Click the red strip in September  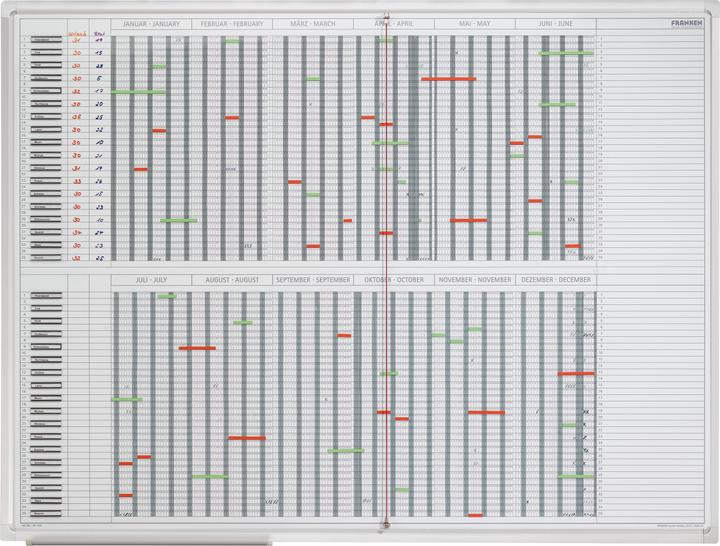pyautogui.click(x=344, y=336)
